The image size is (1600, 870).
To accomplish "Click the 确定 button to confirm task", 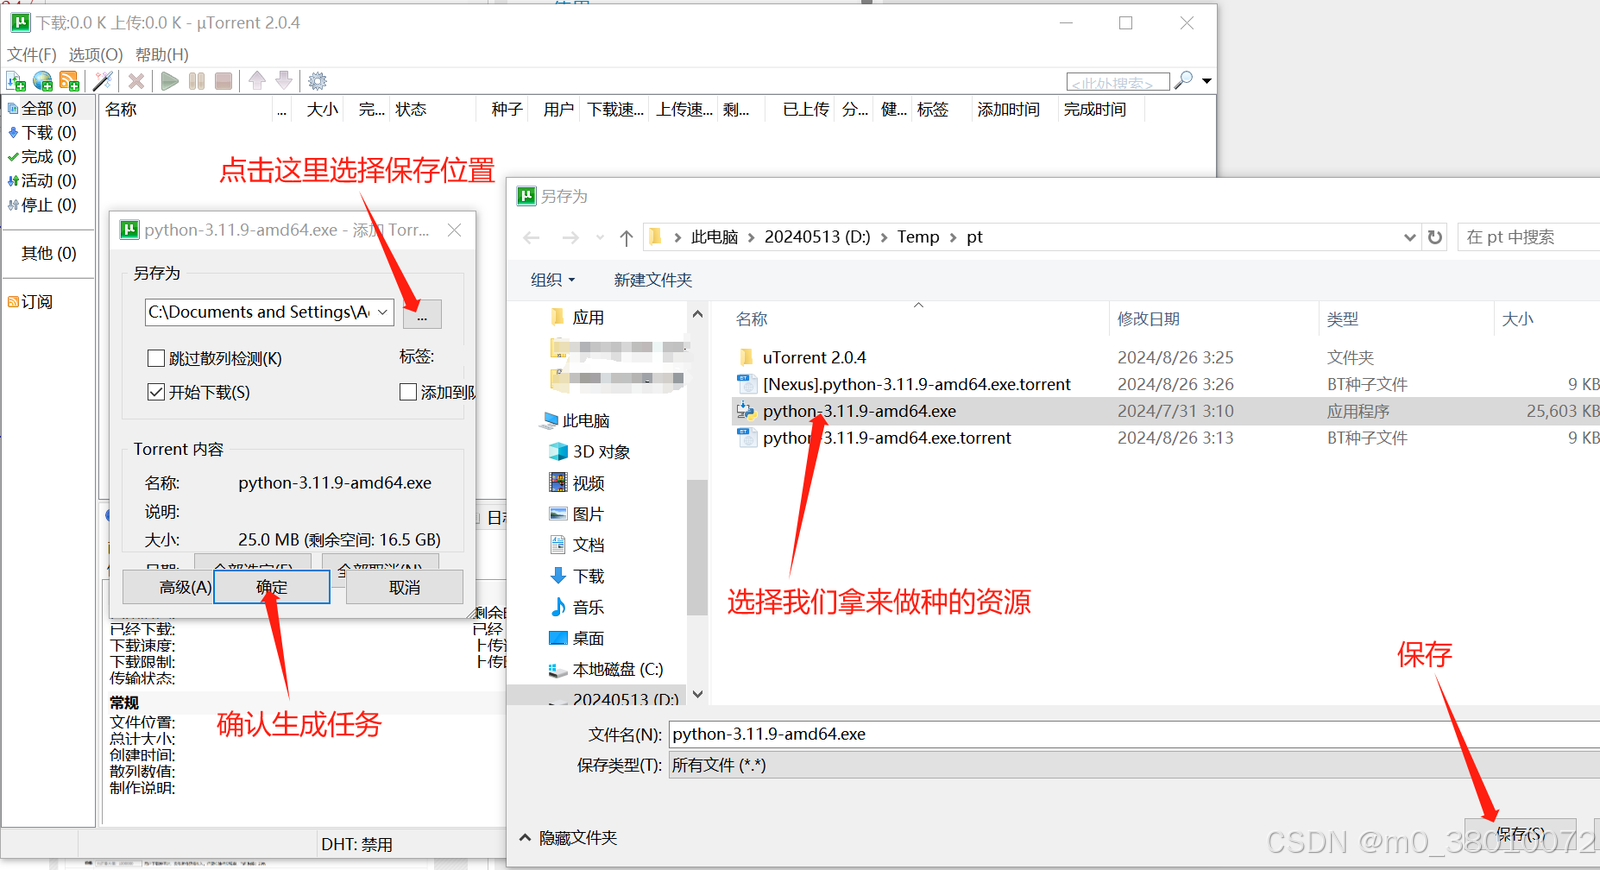I will tap(272, 587).
